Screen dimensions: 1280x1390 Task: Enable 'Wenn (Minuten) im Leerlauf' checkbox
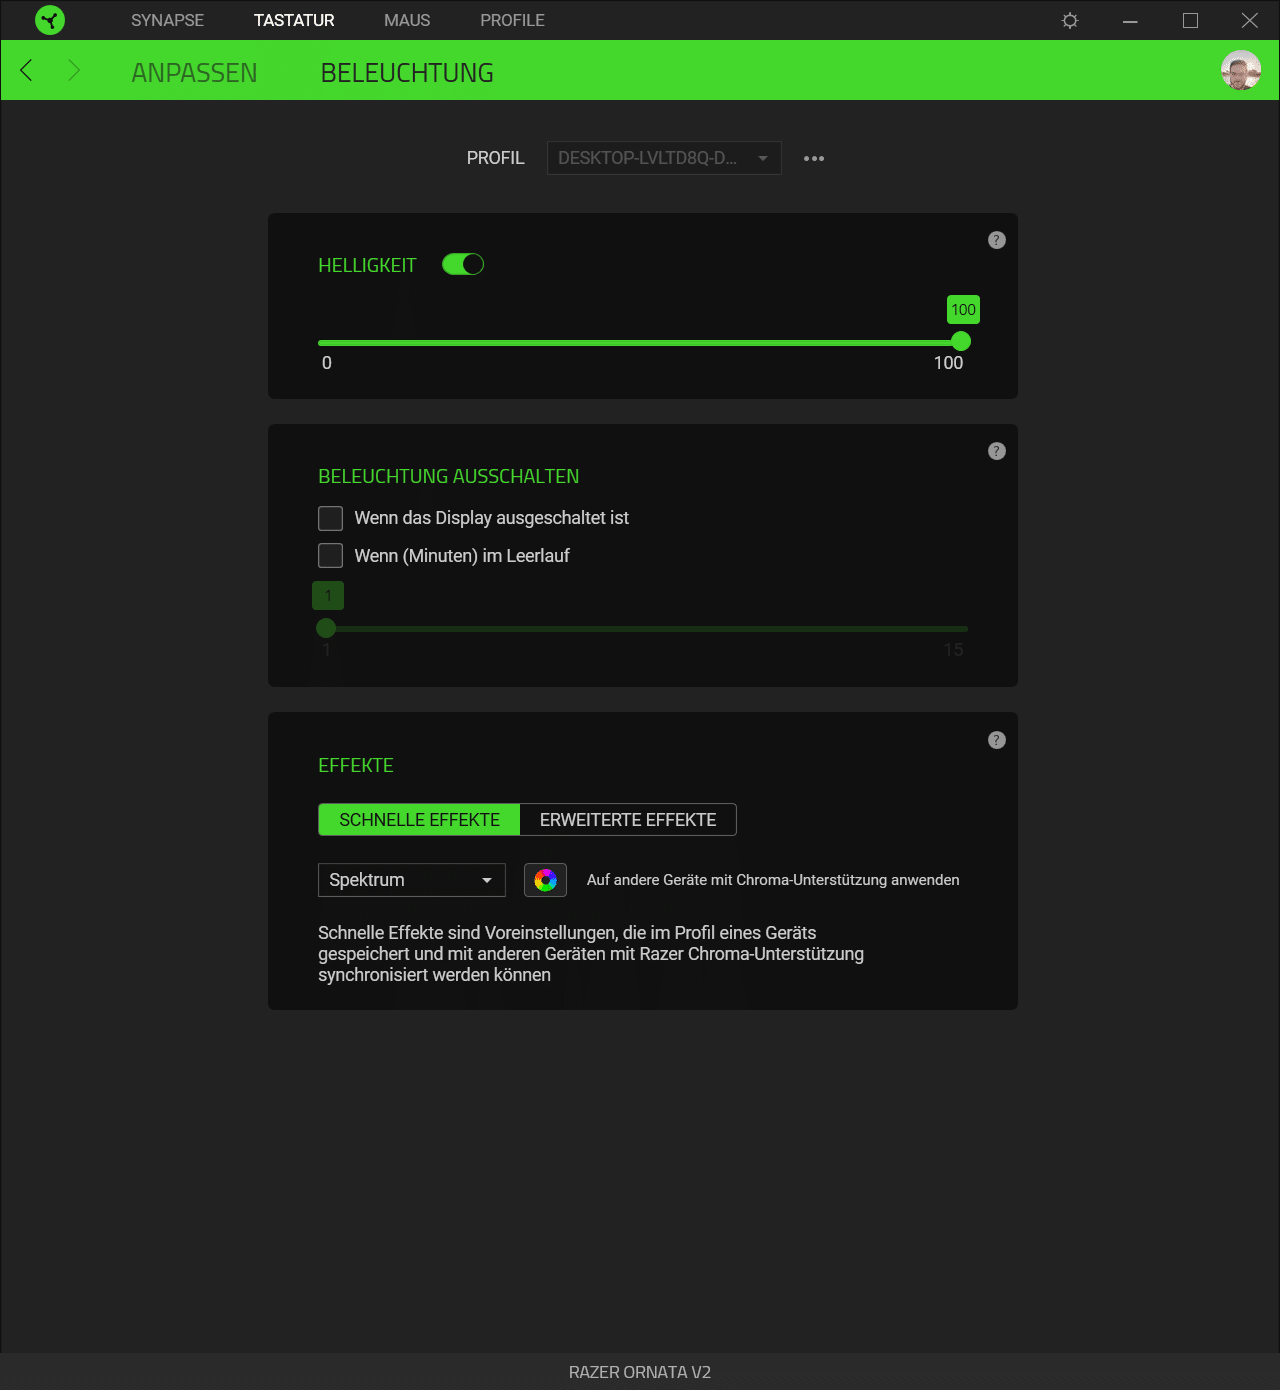click(330, 556)
